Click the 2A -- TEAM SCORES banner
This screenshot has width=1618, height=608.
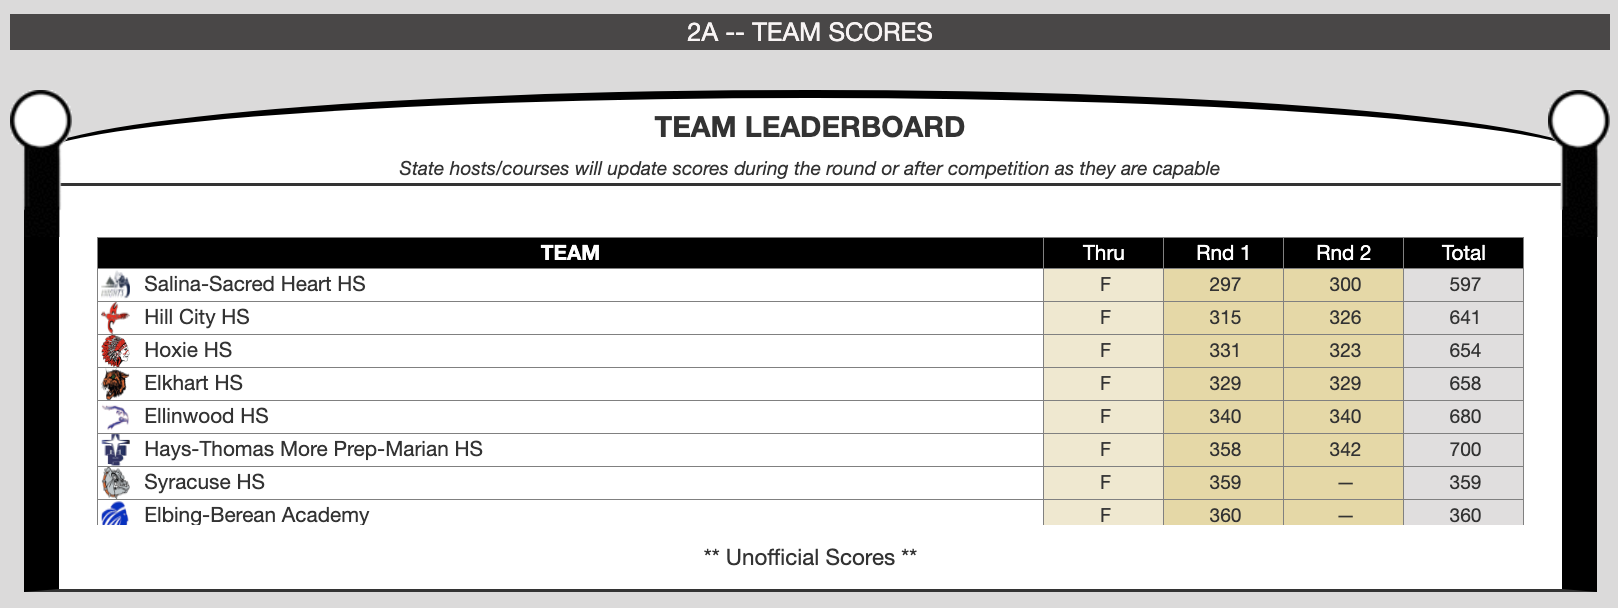(809, 32)
